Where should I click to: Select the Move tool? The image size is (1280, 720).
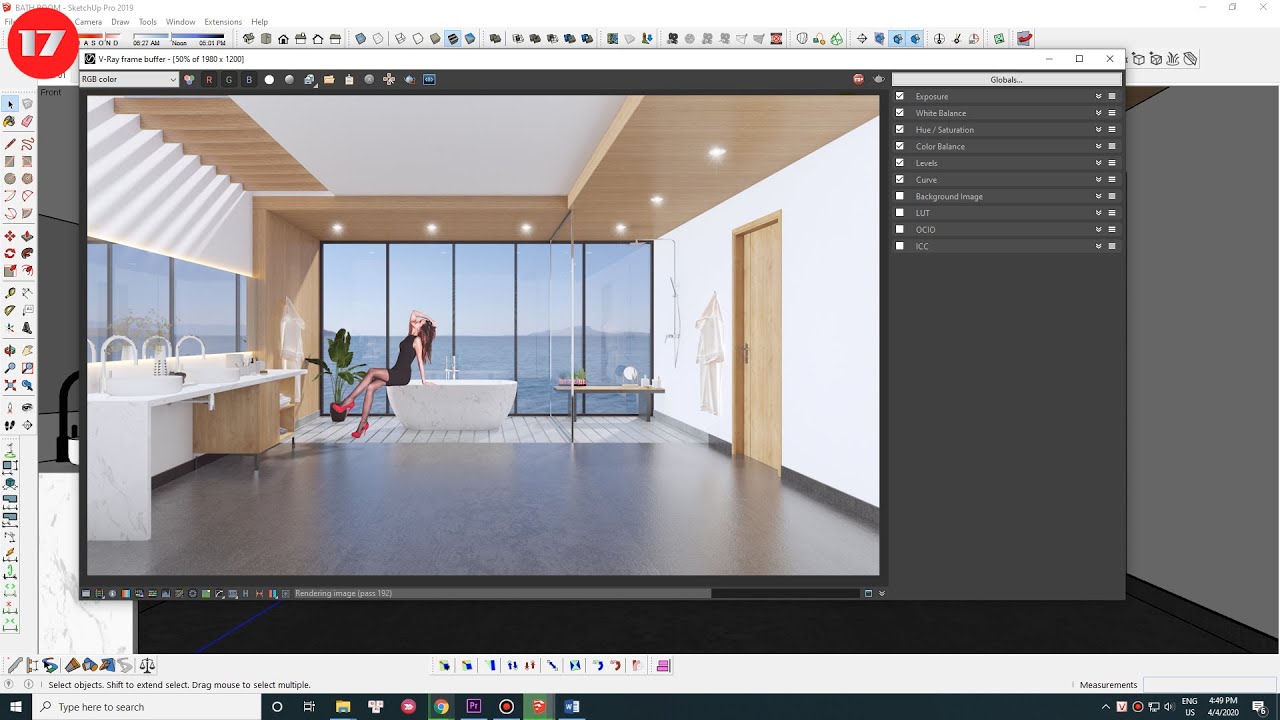pyautogui.click(x=10, y=236)
